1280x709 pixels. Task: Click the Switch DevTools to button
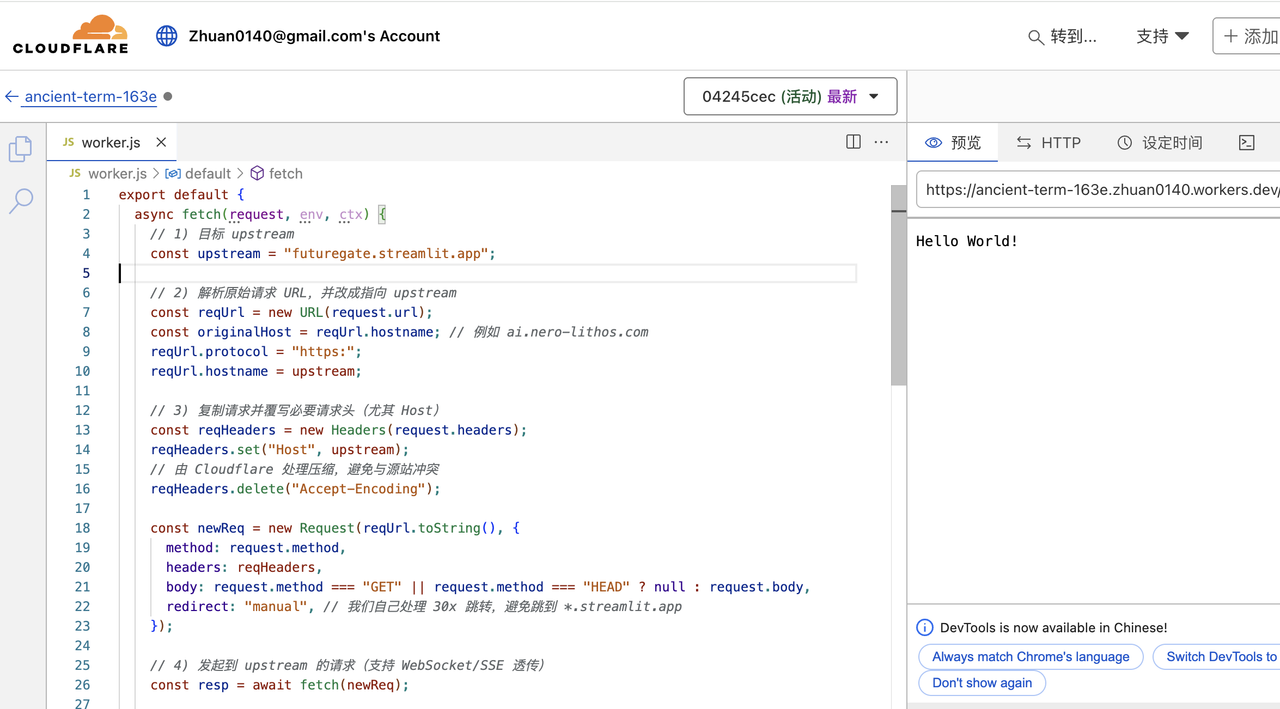tap(1217, 657)
